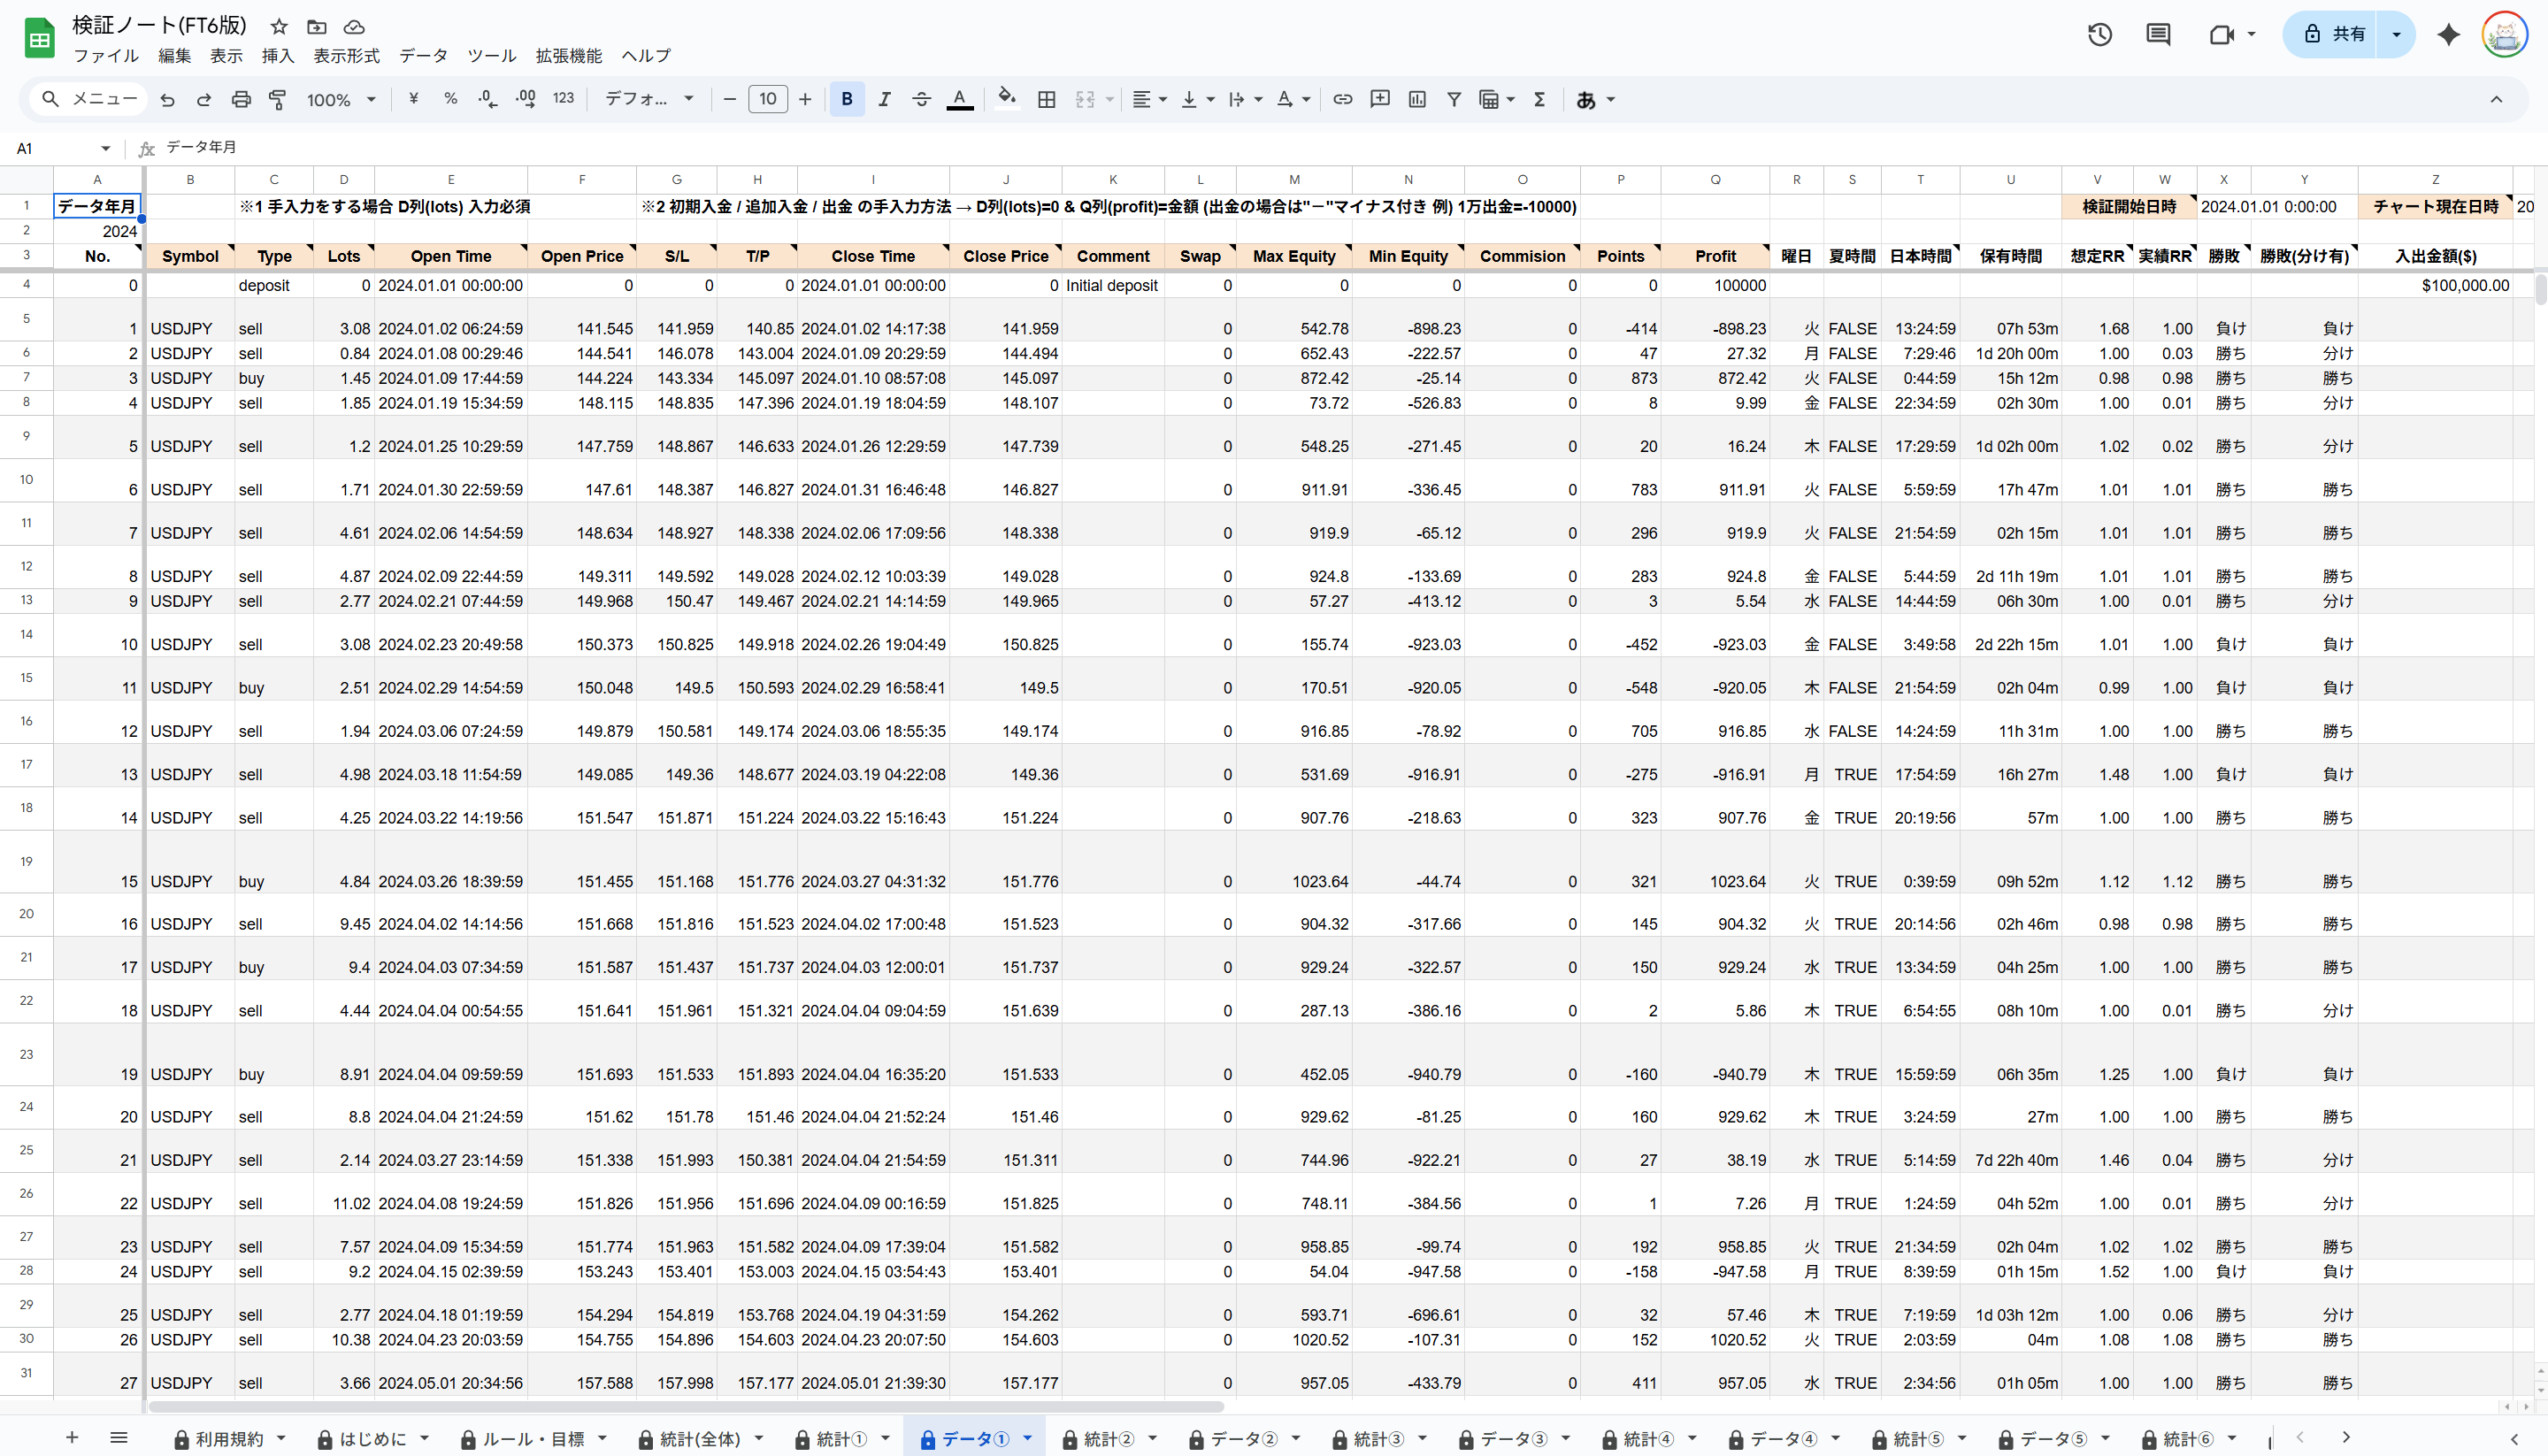This screenshot has width=2548, height=1456.
Task: Insert a chart via toolbar icon
Action: pyautogui.click(x=1417, y=99)
